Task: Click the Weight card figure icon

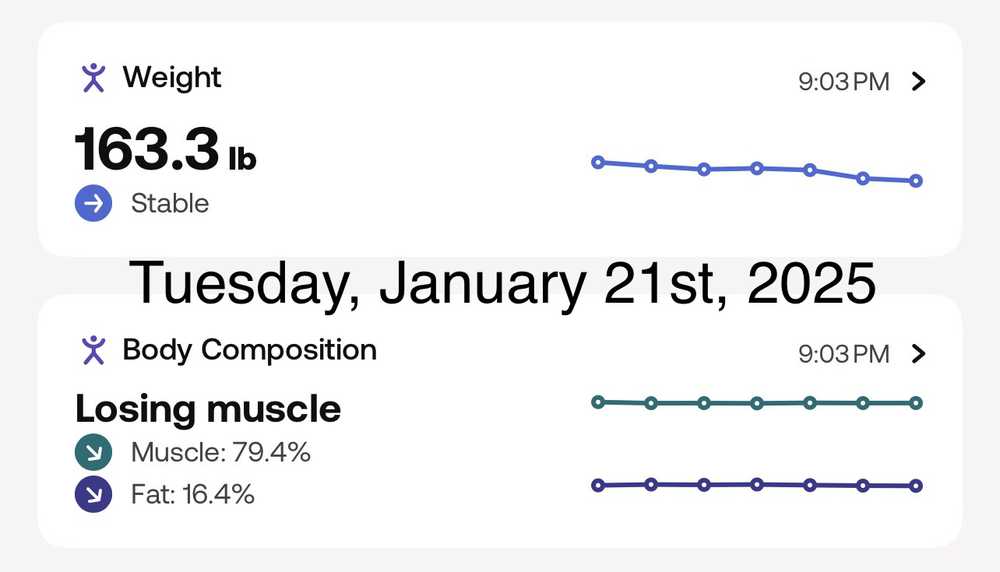Action: 93,77
